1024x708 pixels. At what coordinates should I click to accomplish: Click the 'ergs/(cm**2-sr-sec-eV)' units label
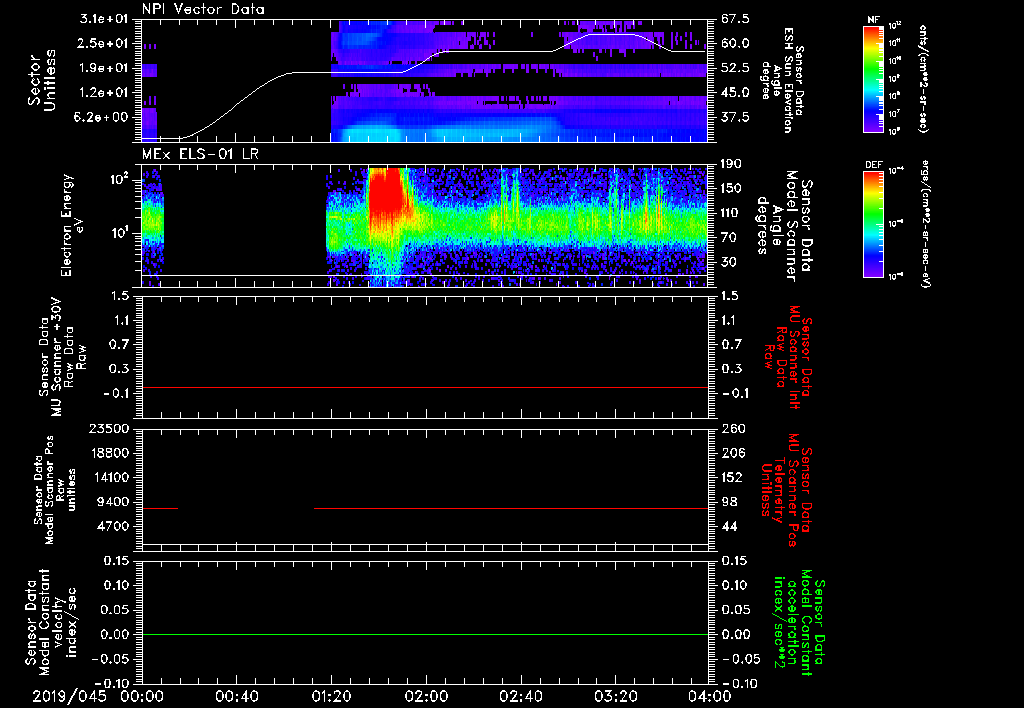(x=925, y=224)
